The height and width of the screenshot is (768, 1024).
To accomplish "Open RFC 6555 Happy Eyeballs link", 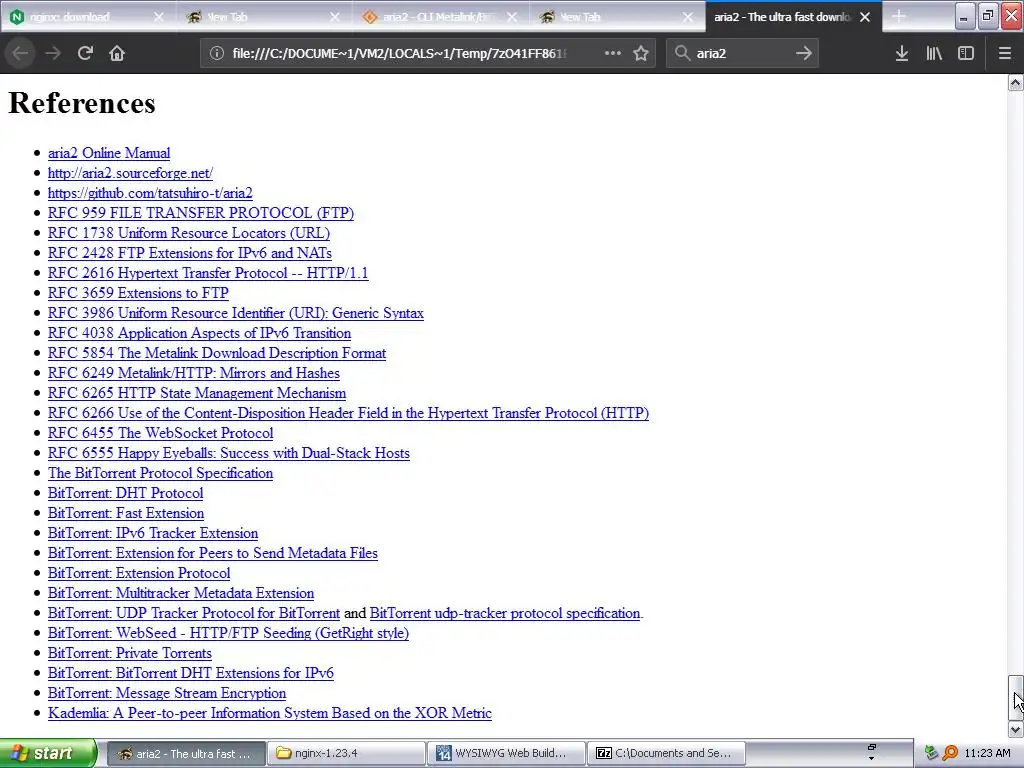I will click(x=229, y=453).
